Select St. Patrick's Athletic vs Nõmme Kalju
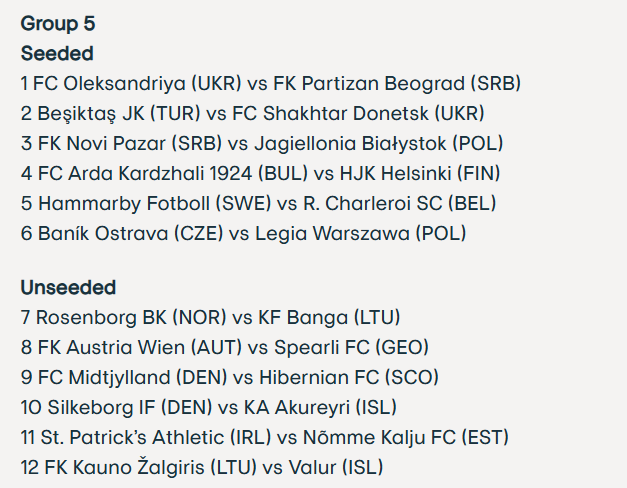 point(265,438)
